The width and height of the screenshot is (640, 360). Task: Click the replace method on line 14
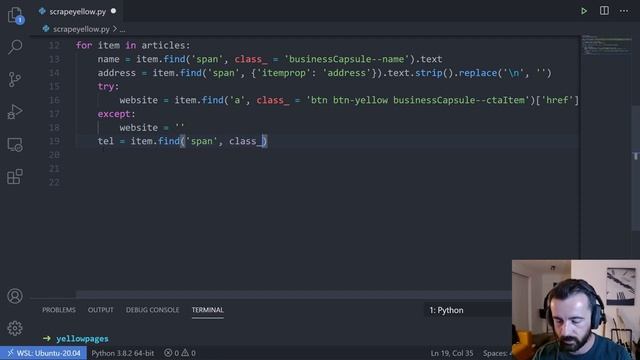click(478, 73)
